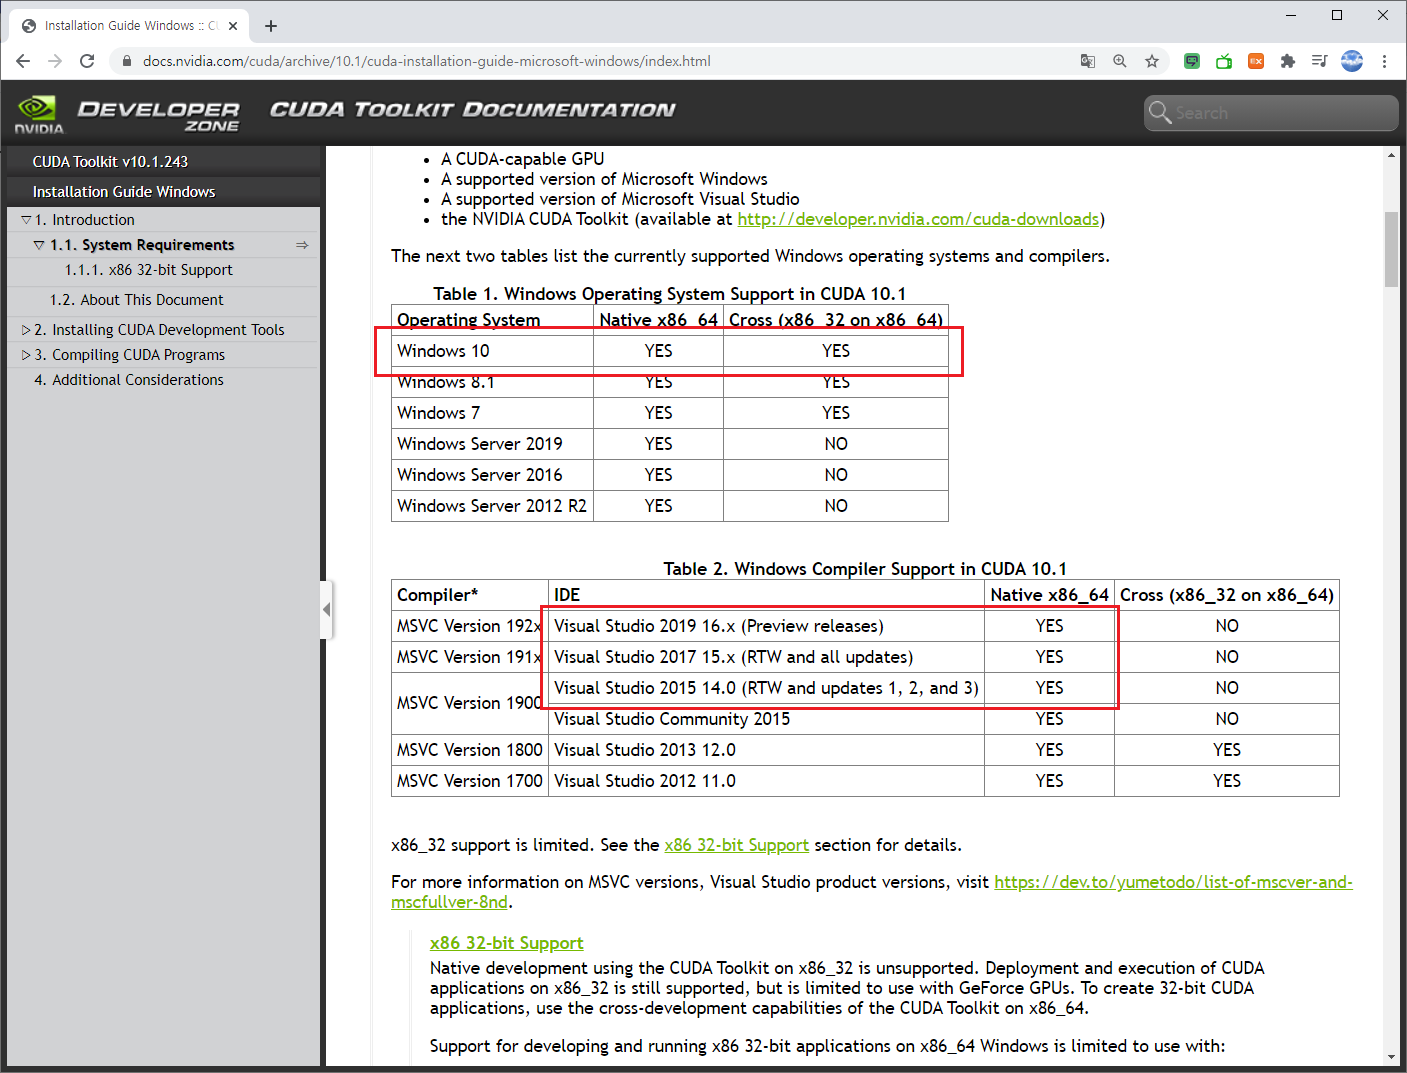1407x1073 pixels.
Task: Click the Windows 7 table cell
Action: pos(492,413)
